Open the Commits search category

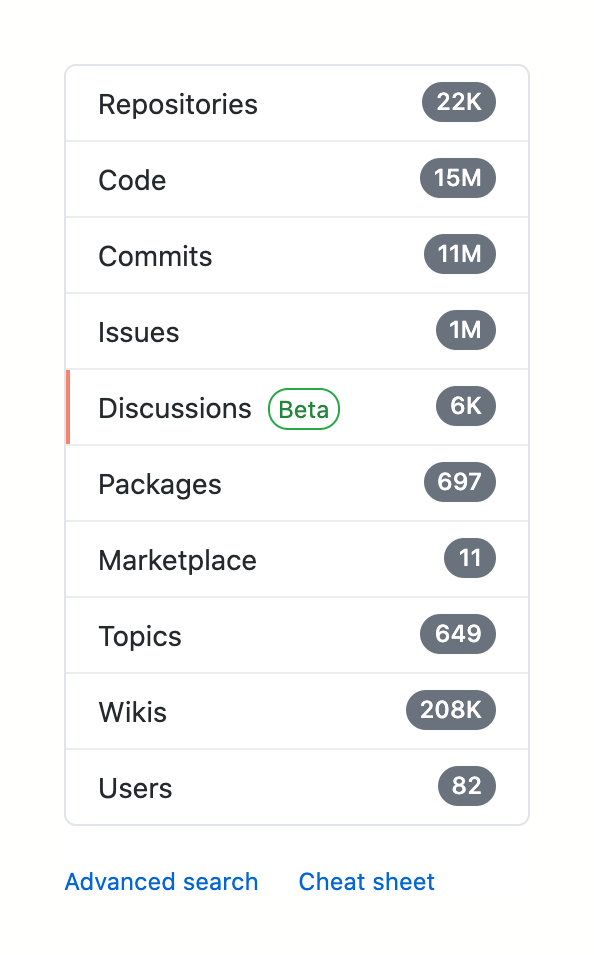coord(155,255)
